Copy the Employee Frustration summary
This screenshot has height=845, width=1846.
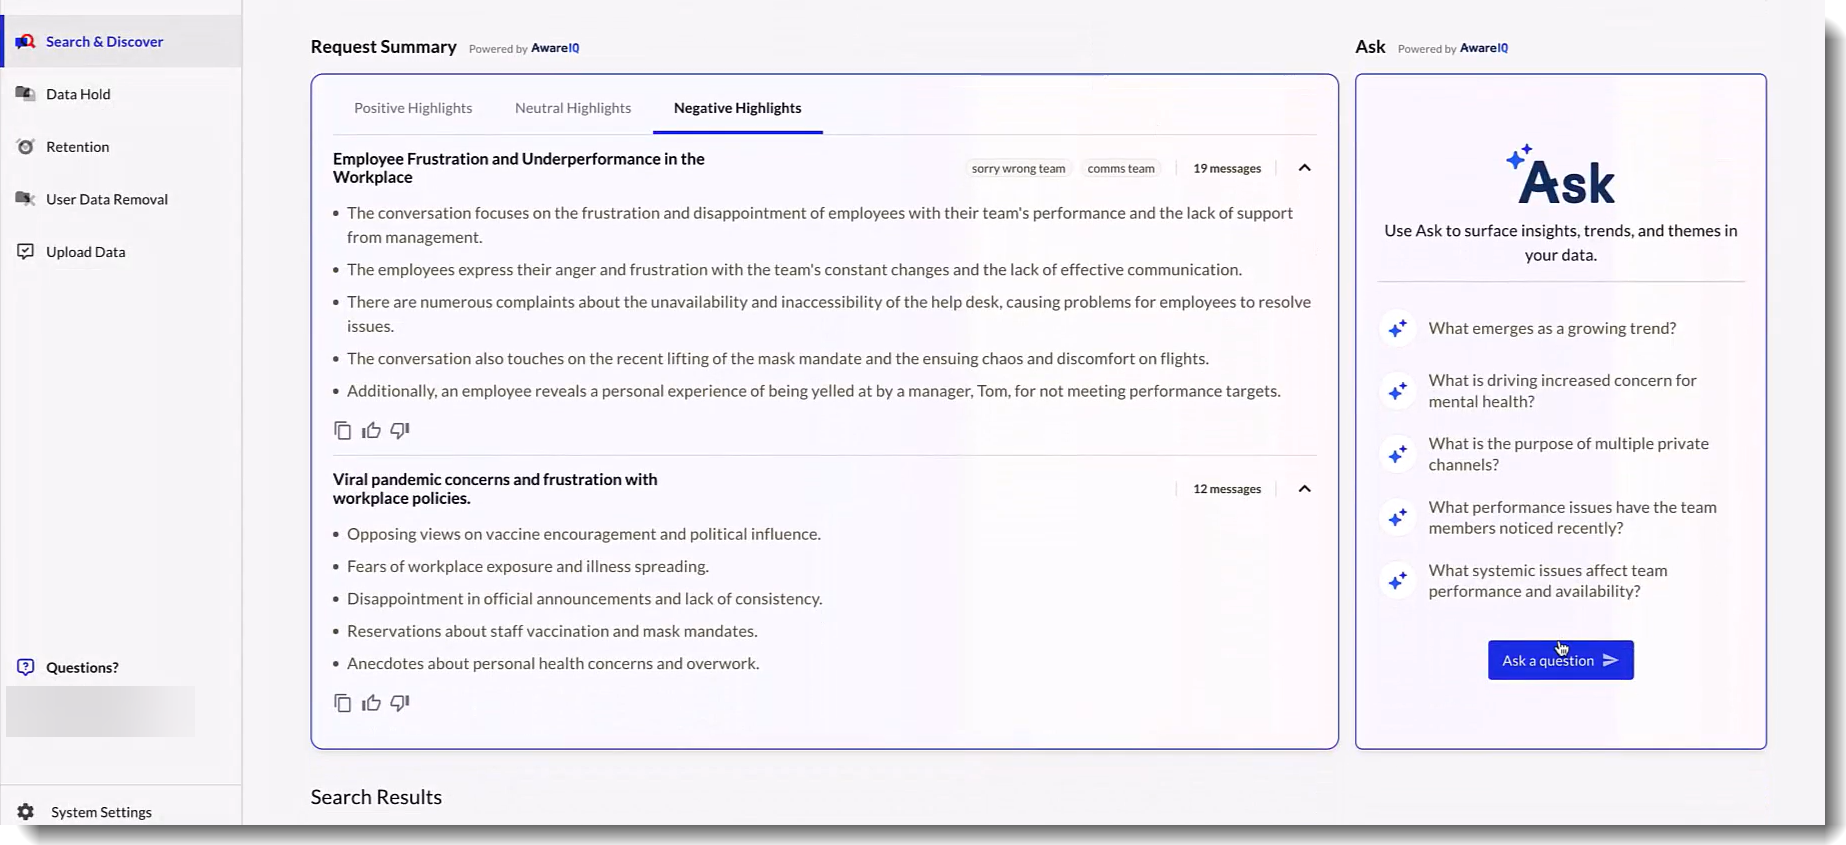342,430
